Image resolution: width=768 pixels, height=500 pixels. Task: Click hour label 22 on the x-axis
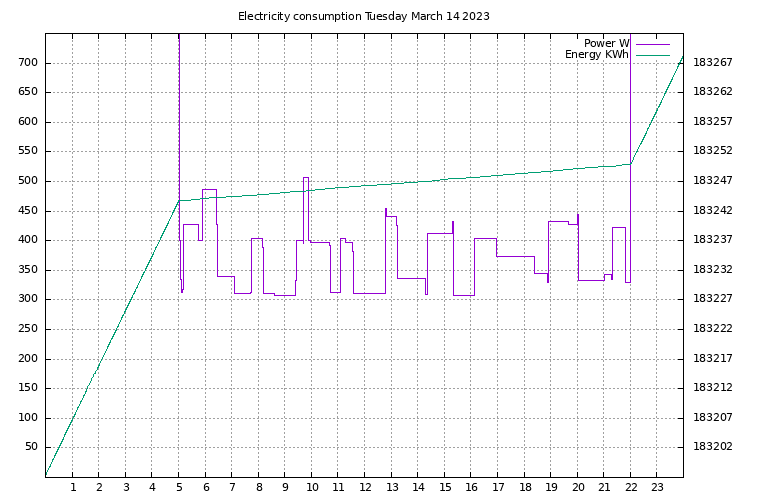tap(631, 487)
